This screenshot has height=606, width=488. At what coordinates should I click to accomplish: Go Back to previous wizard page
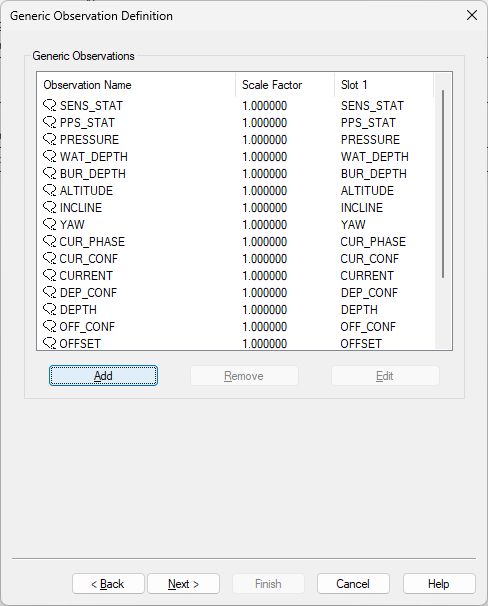coord(108,584)
